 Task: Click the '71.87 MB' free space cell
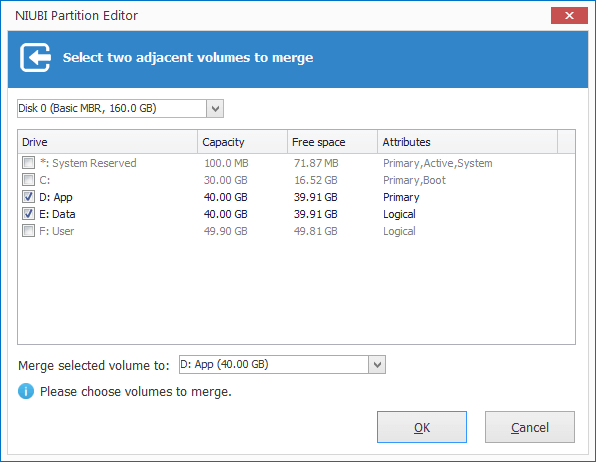pyautogui.click(x=316, y=163)
